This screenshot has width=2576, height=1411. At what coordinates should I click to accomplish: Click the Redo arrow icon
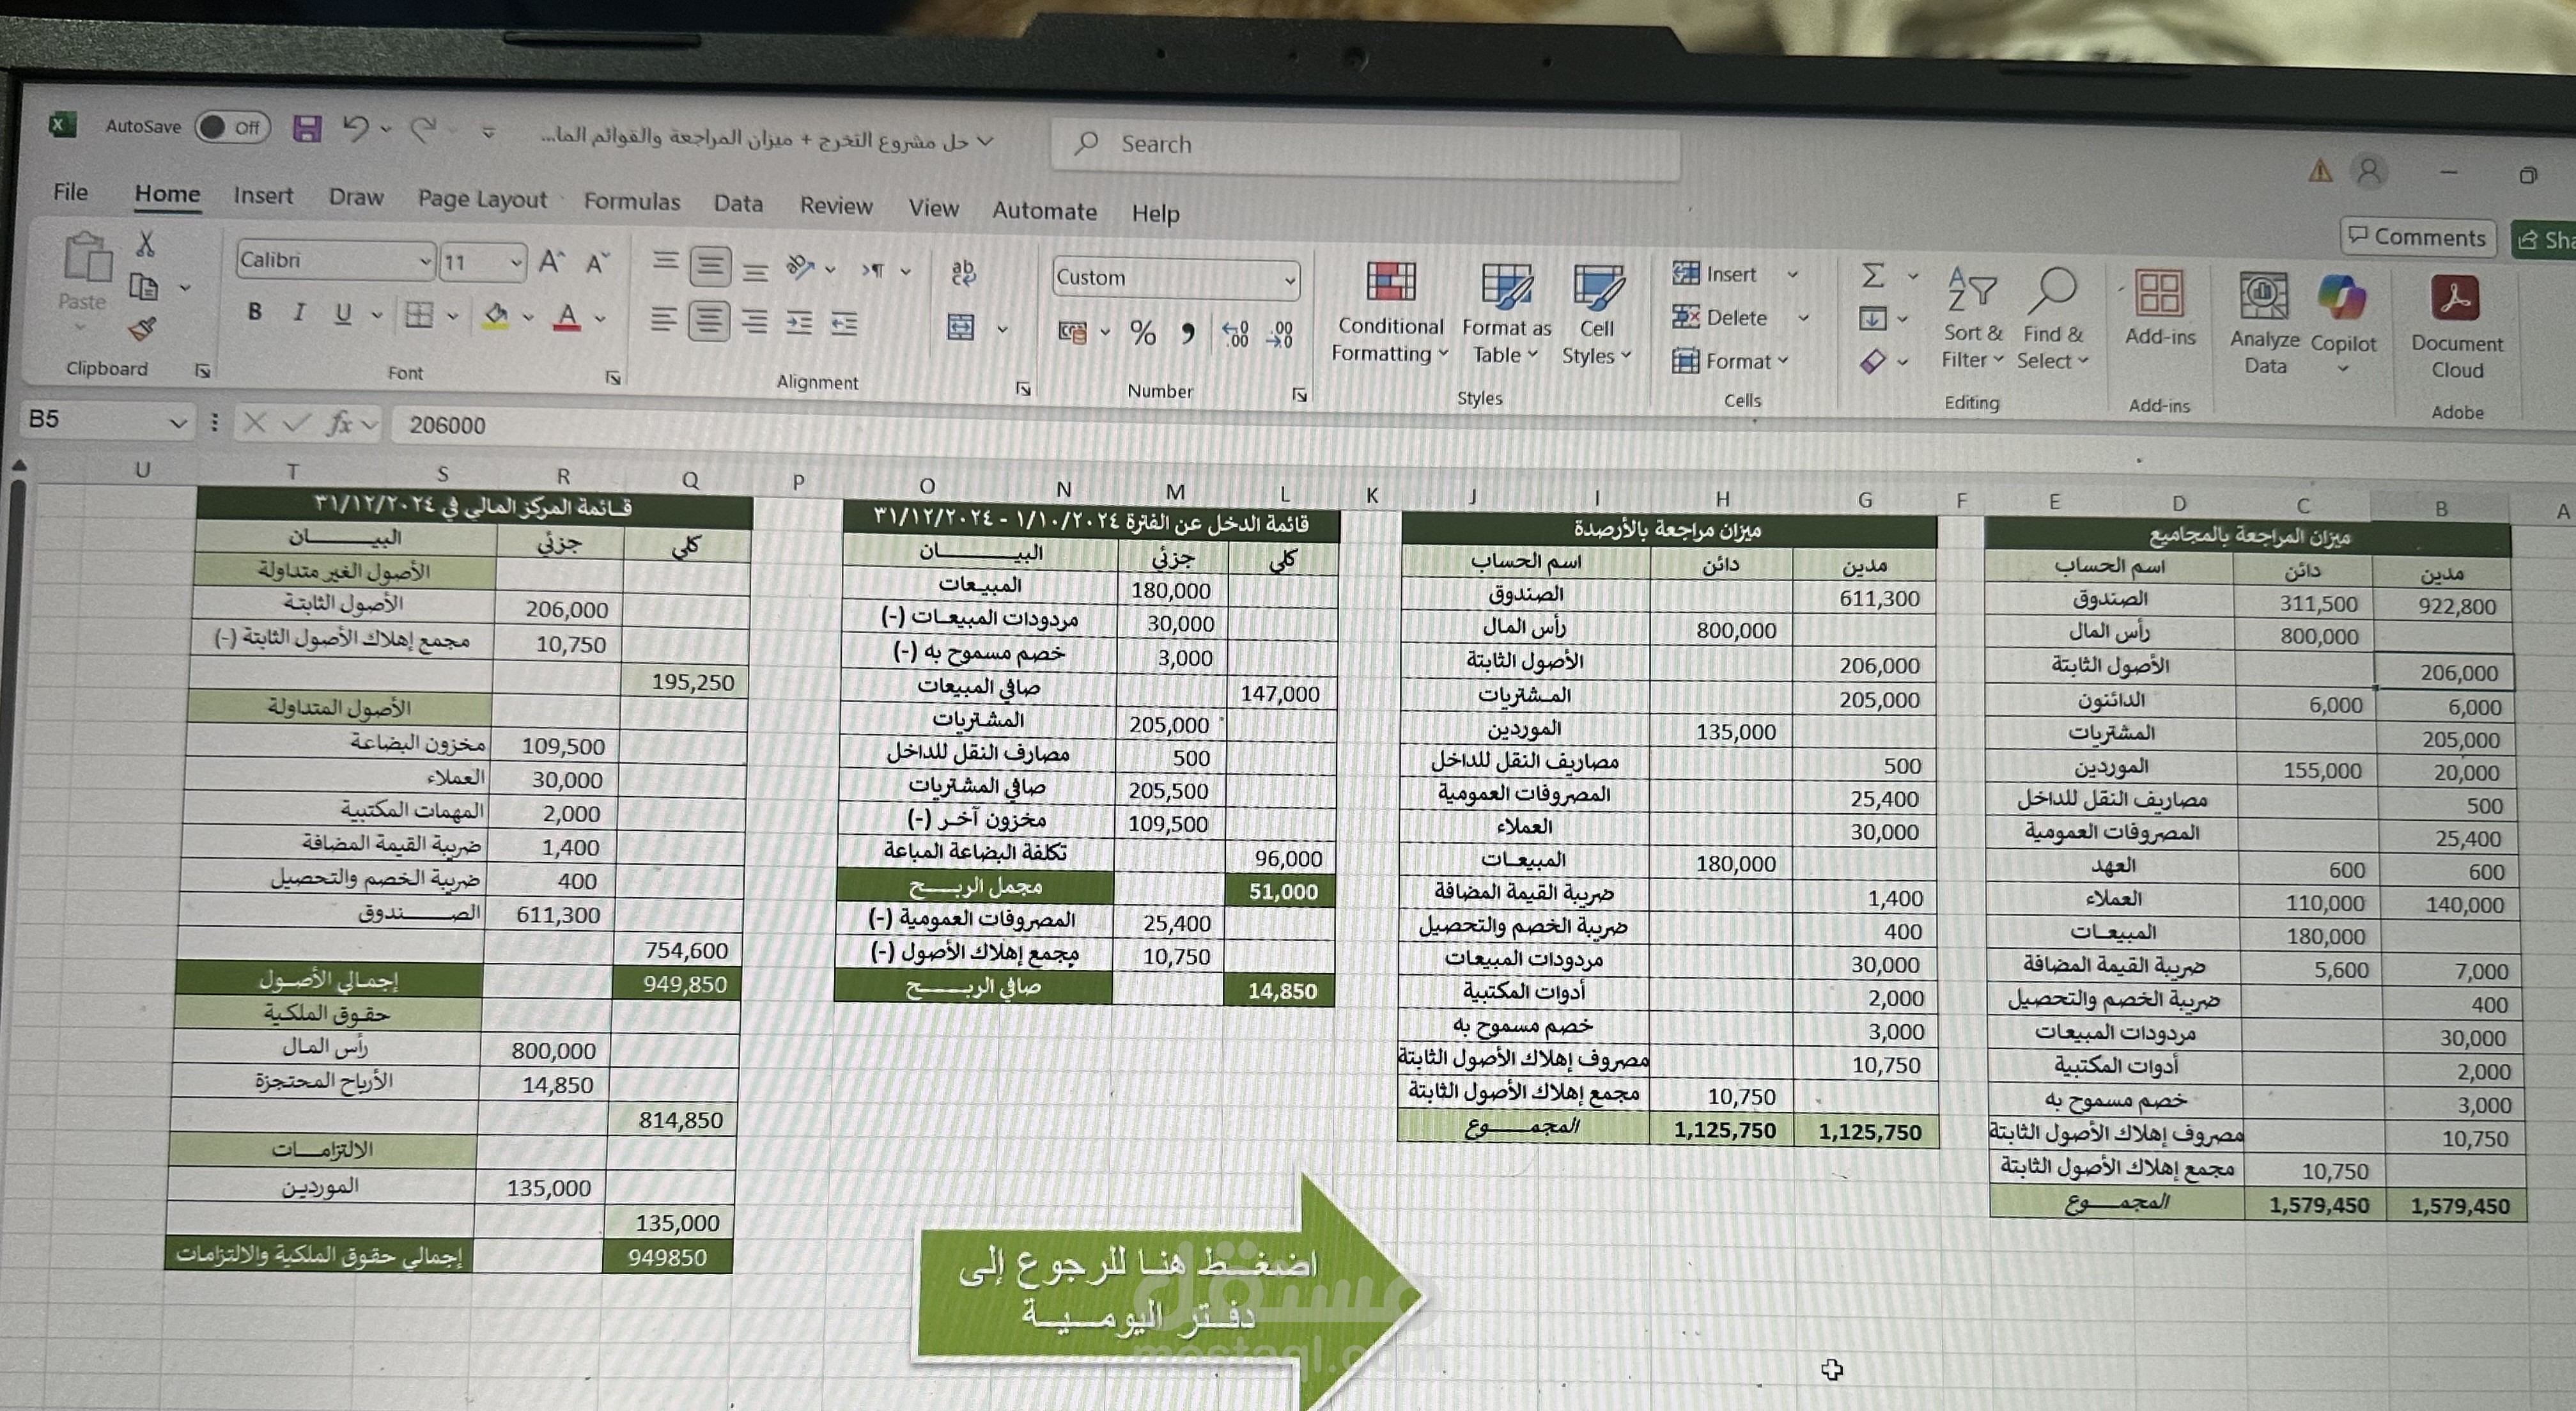(x=424, y=129)
